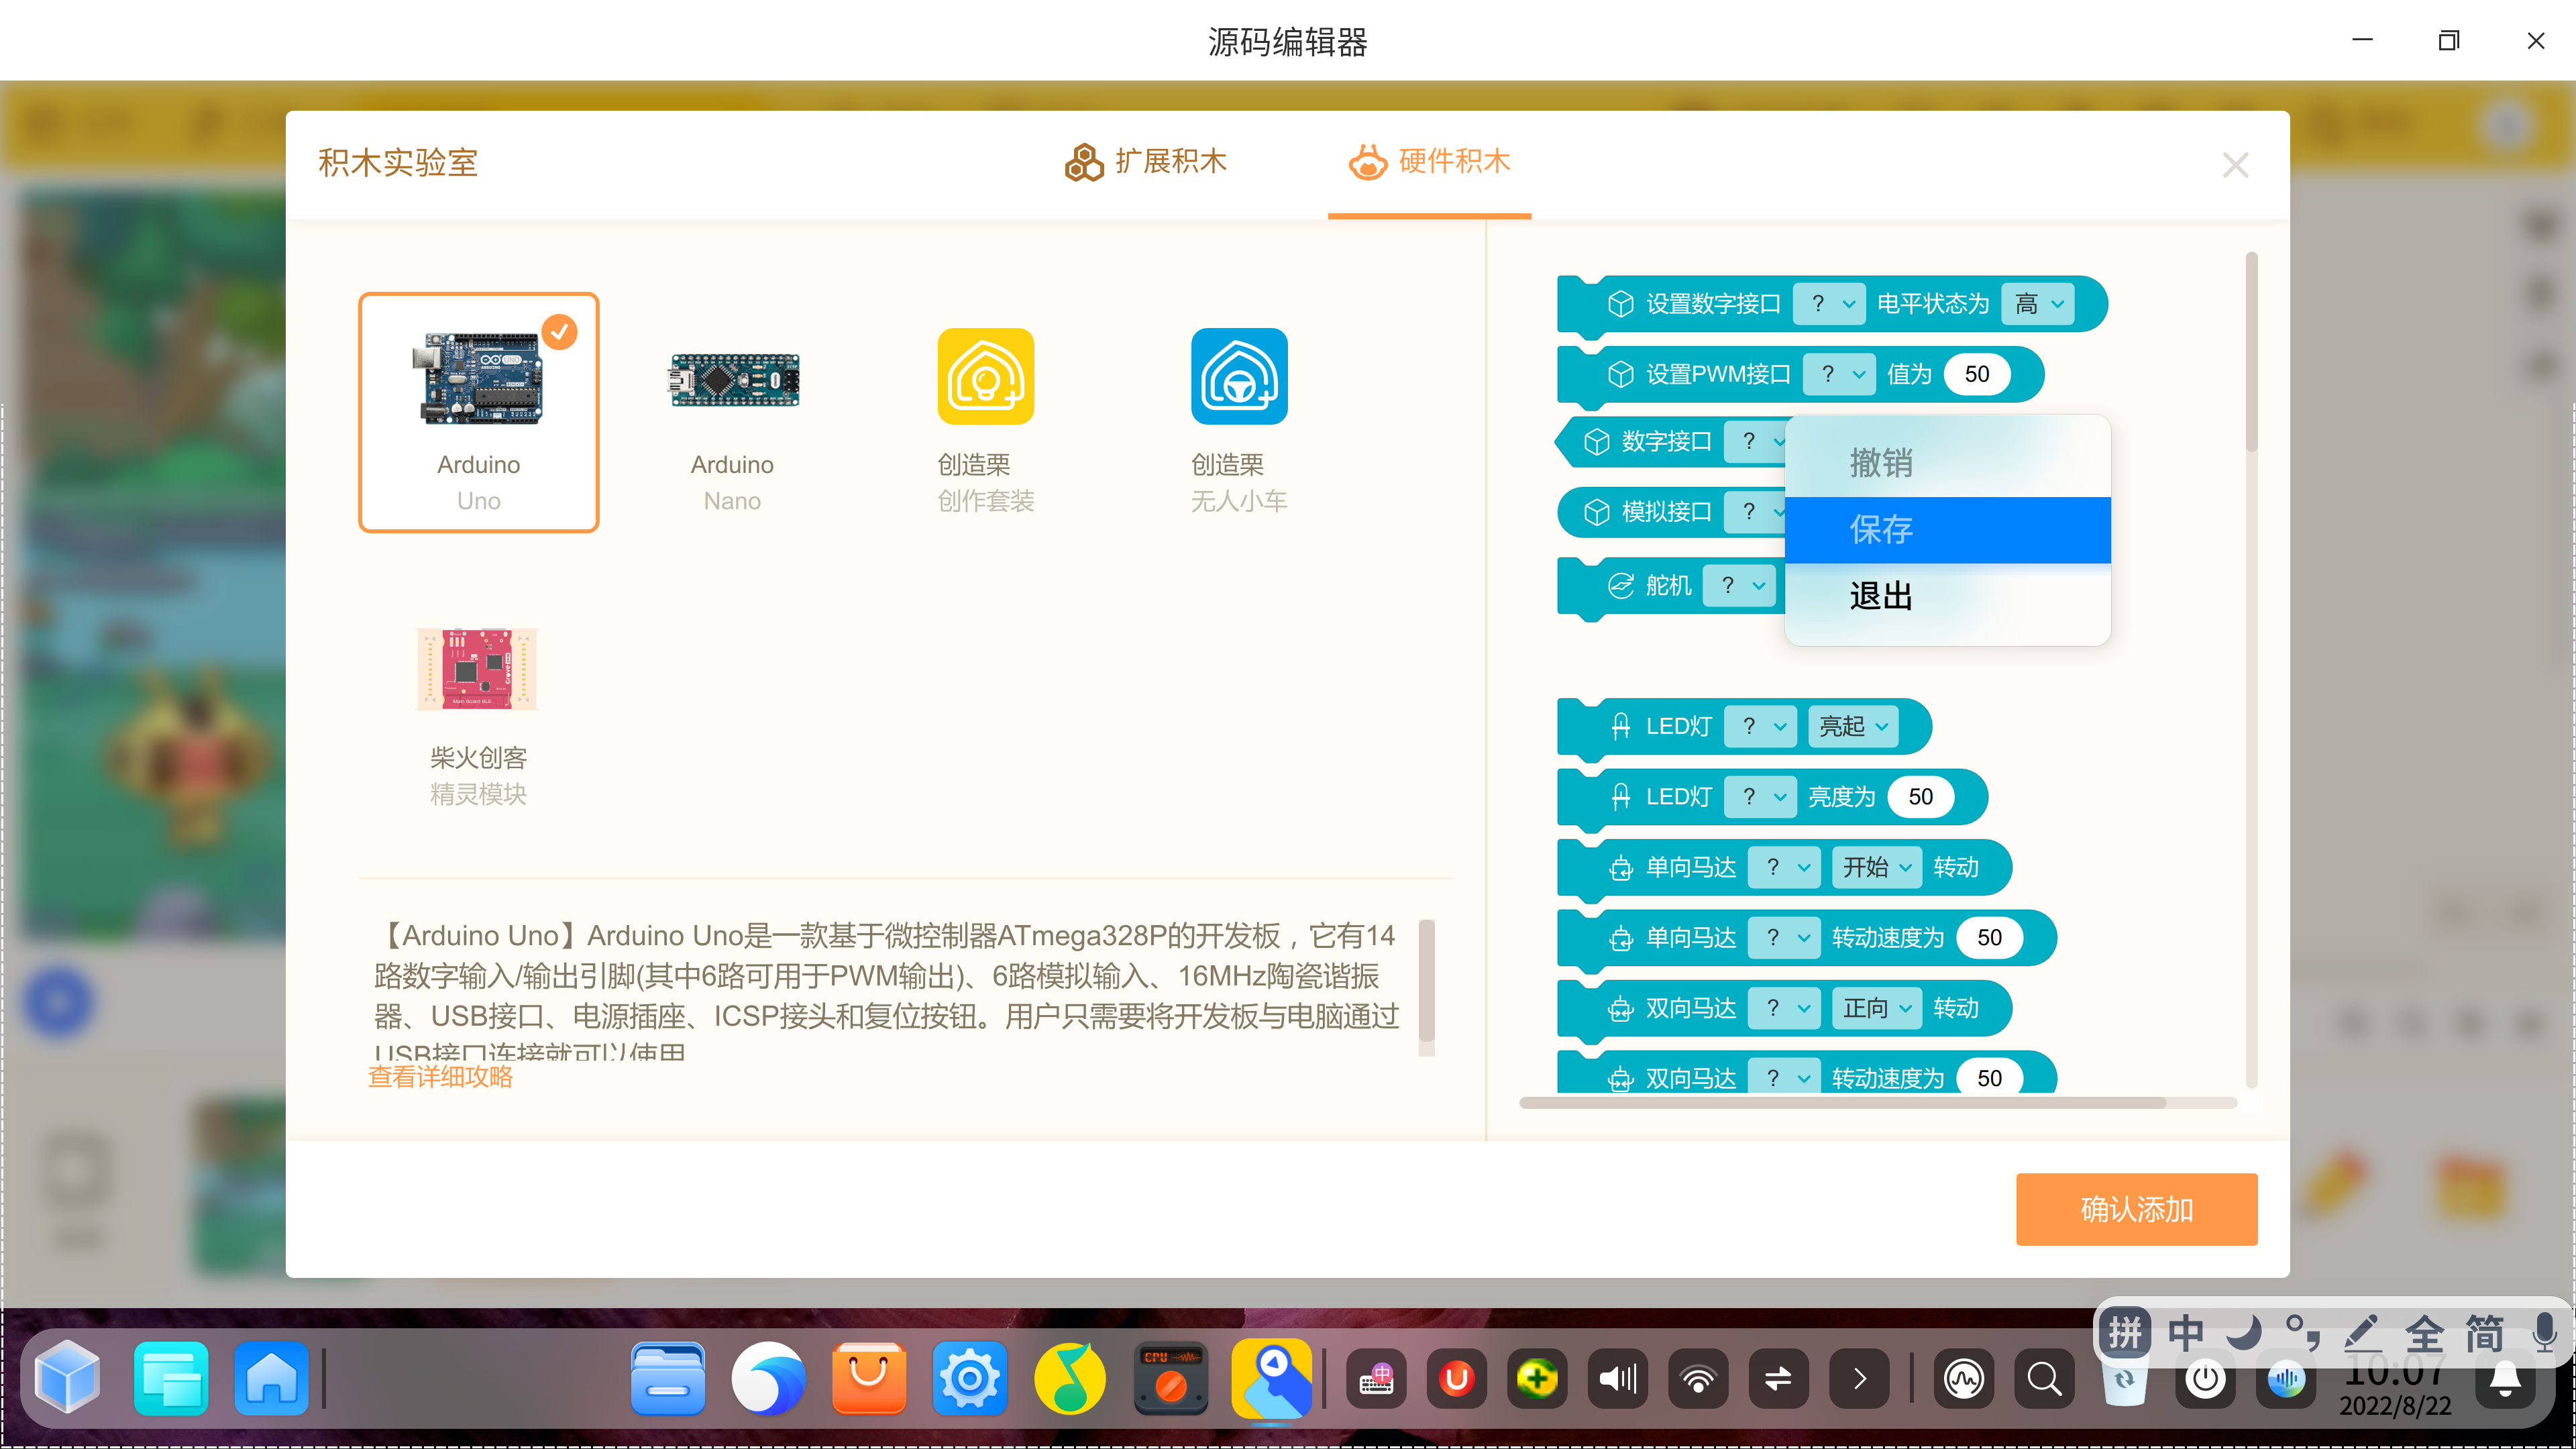Open the 高 level dropdown
The image size is (2576, 1449).
coord(2038,304)
